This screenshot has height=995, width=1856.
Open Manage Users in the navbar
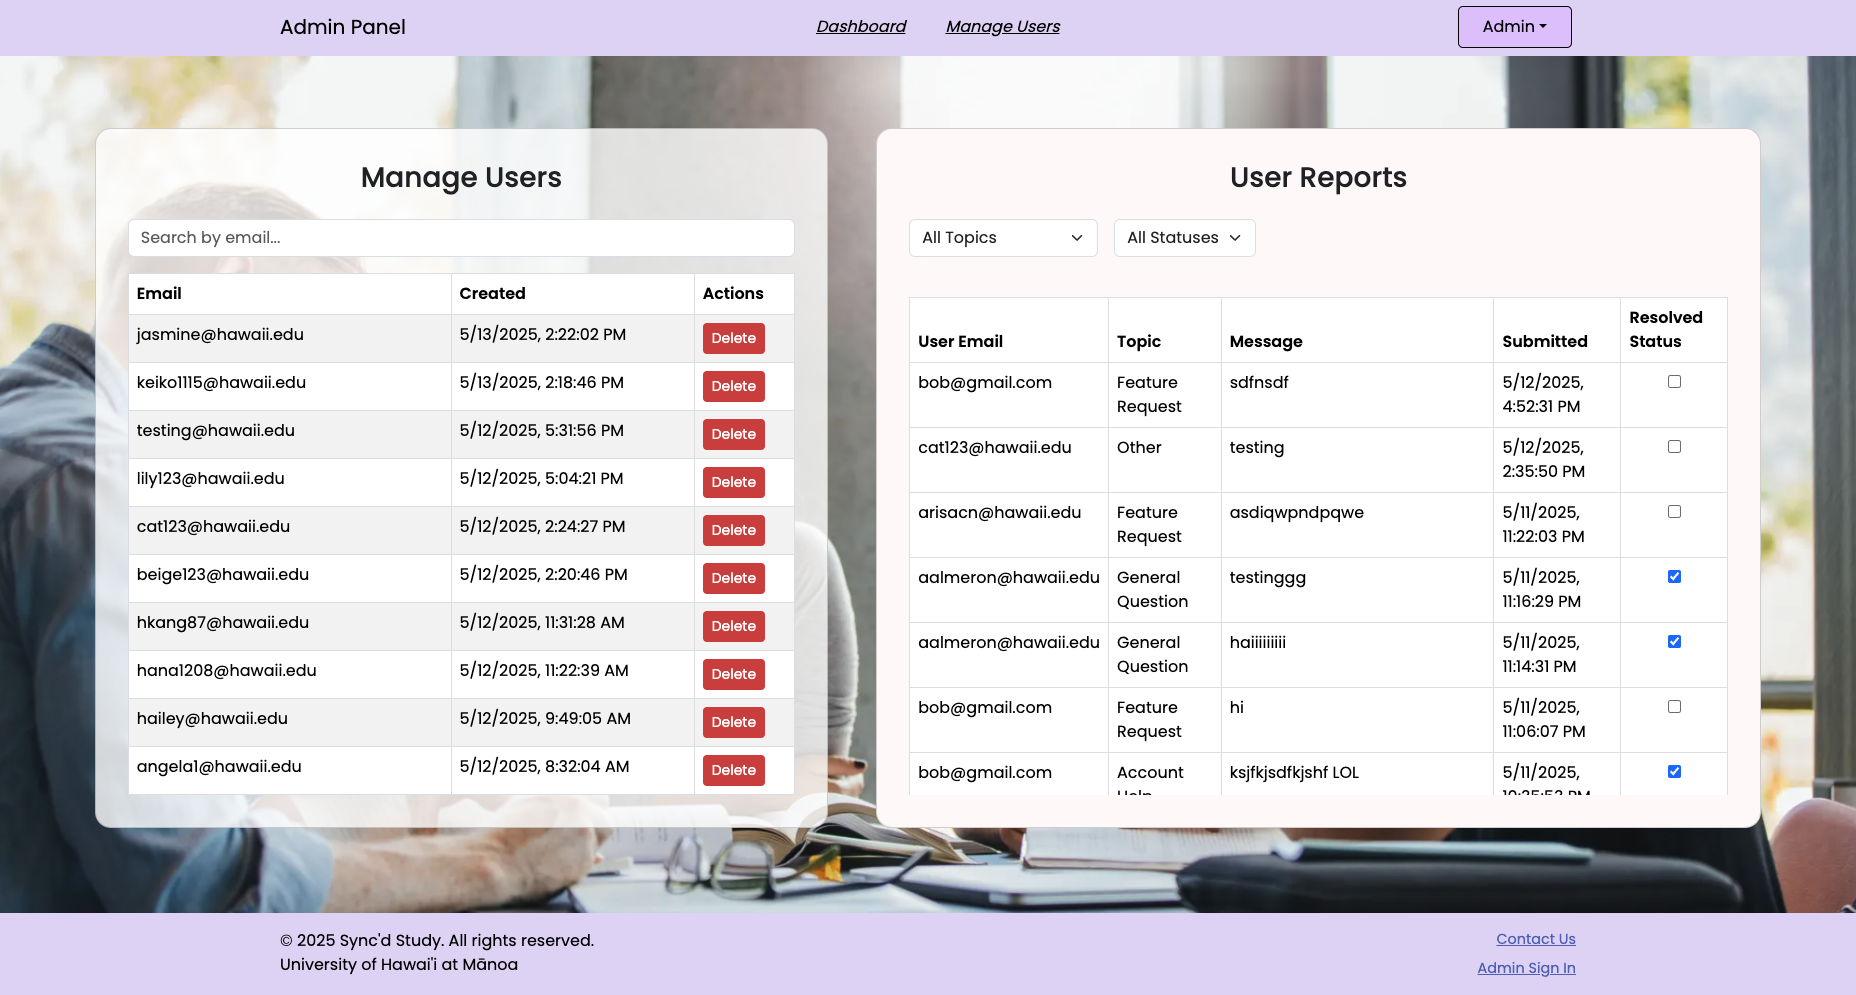pyautogui.click(x=1002, y=27)
